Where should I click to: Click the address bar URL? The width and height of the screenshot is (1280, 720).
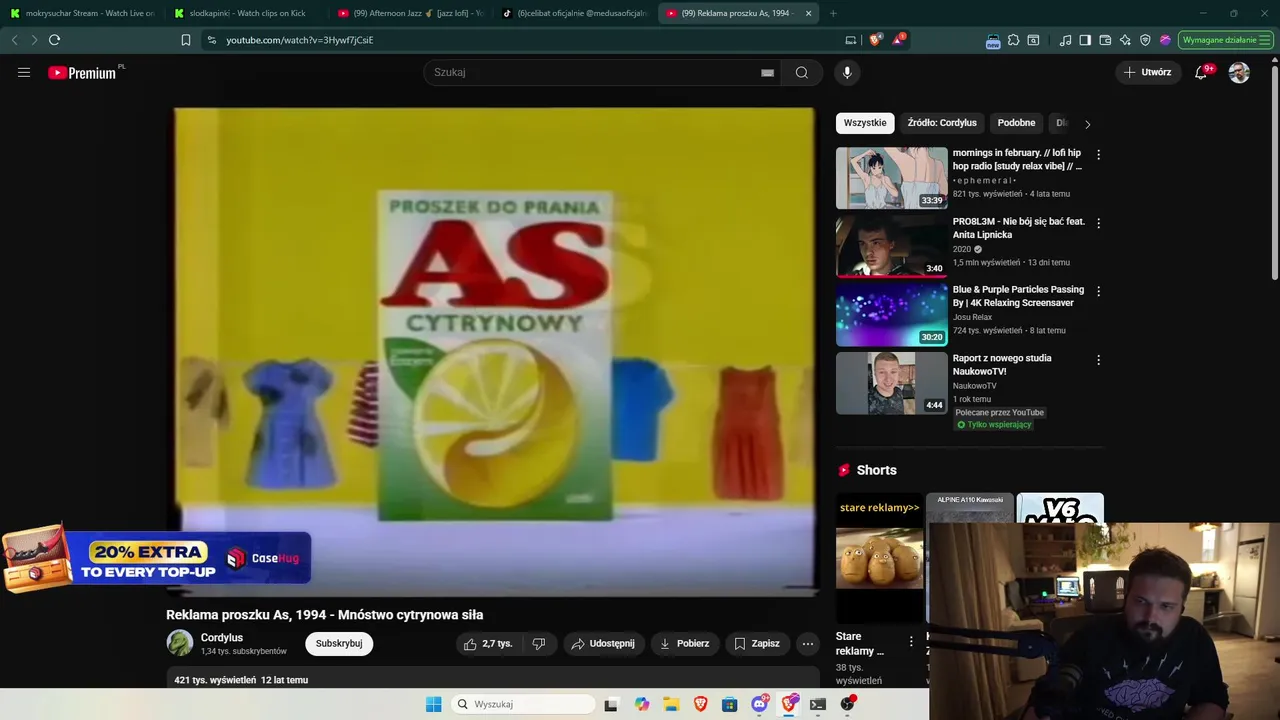(300, 40)
